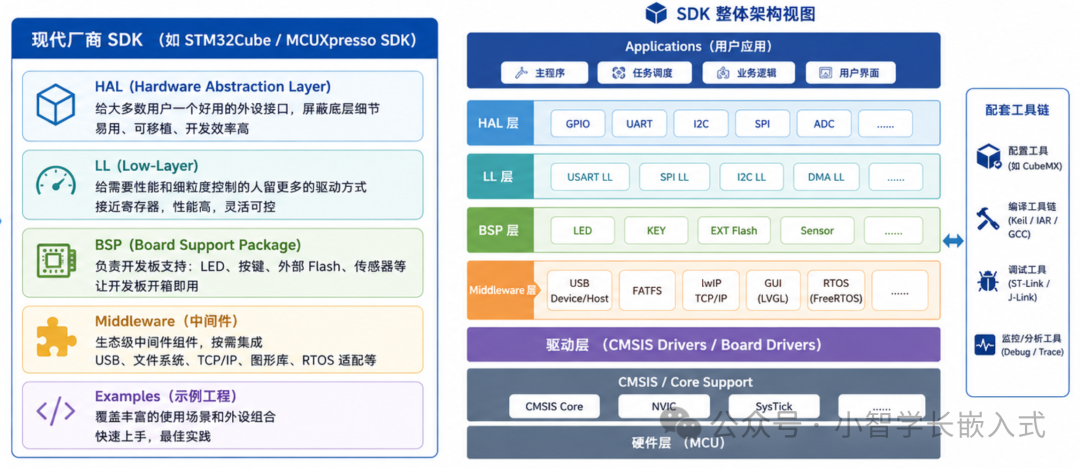Click the text 快速上手，最佳实践
Viewport: 1080px width, 468px height.
coord(152,436)
